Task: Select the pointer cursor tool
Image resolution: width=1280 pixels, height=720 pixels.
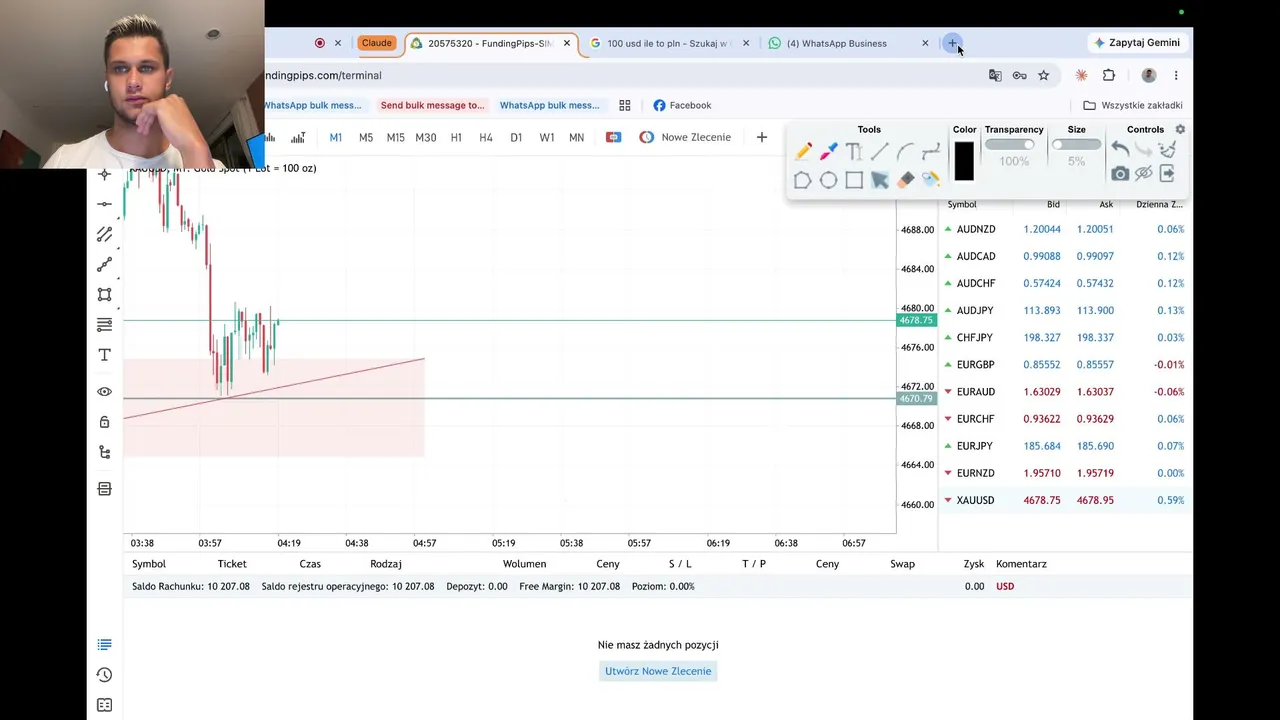Action: (x=880, y=180)
